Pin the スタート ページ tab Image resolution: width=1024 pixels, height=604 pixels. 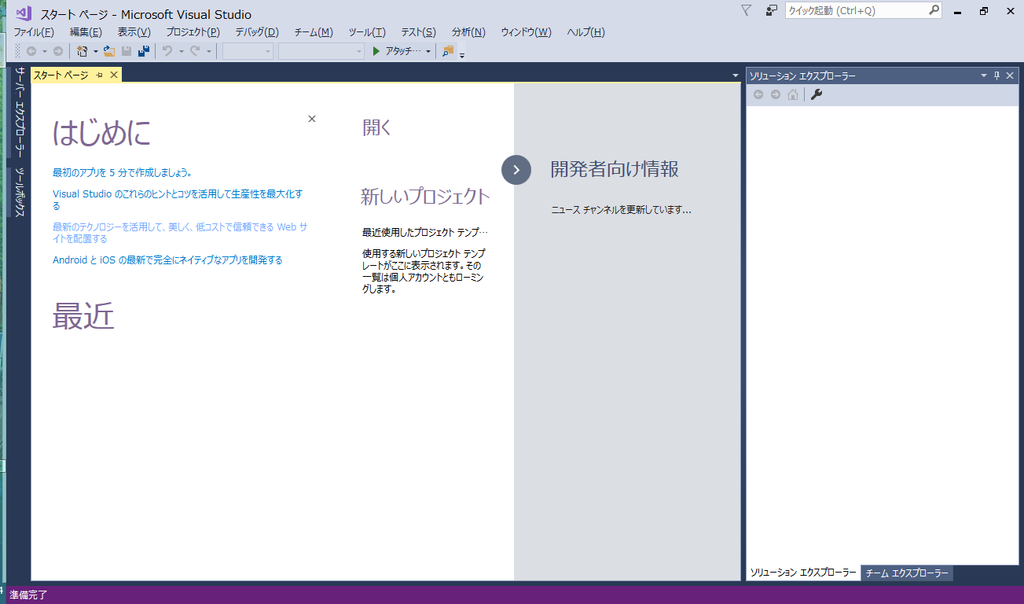pos(100,74)
